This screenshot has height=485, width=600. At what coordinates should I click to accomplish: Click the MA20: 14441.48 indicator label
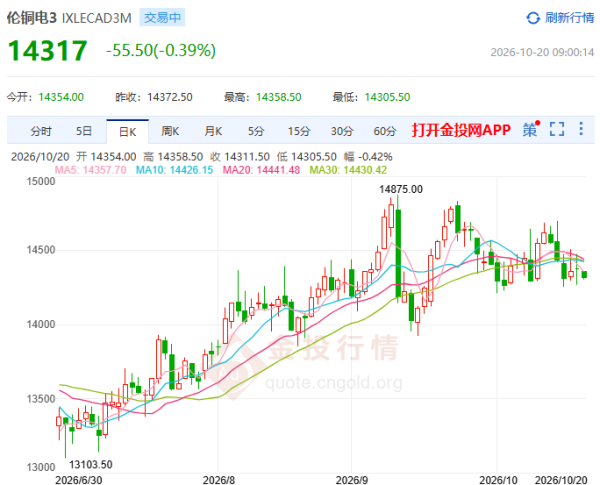click(261, 170)
